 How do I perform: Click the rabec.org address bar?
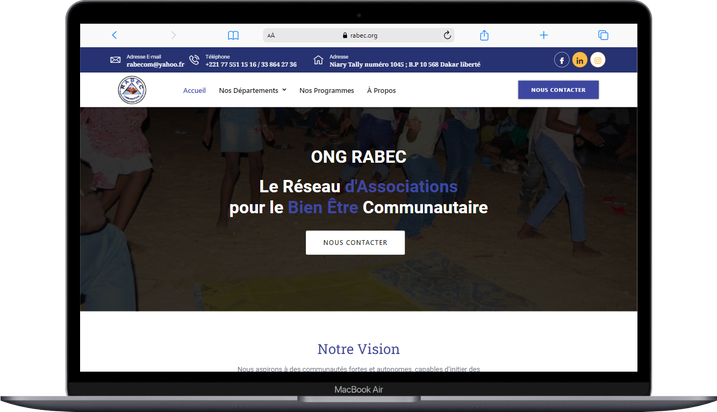(358, 35)
